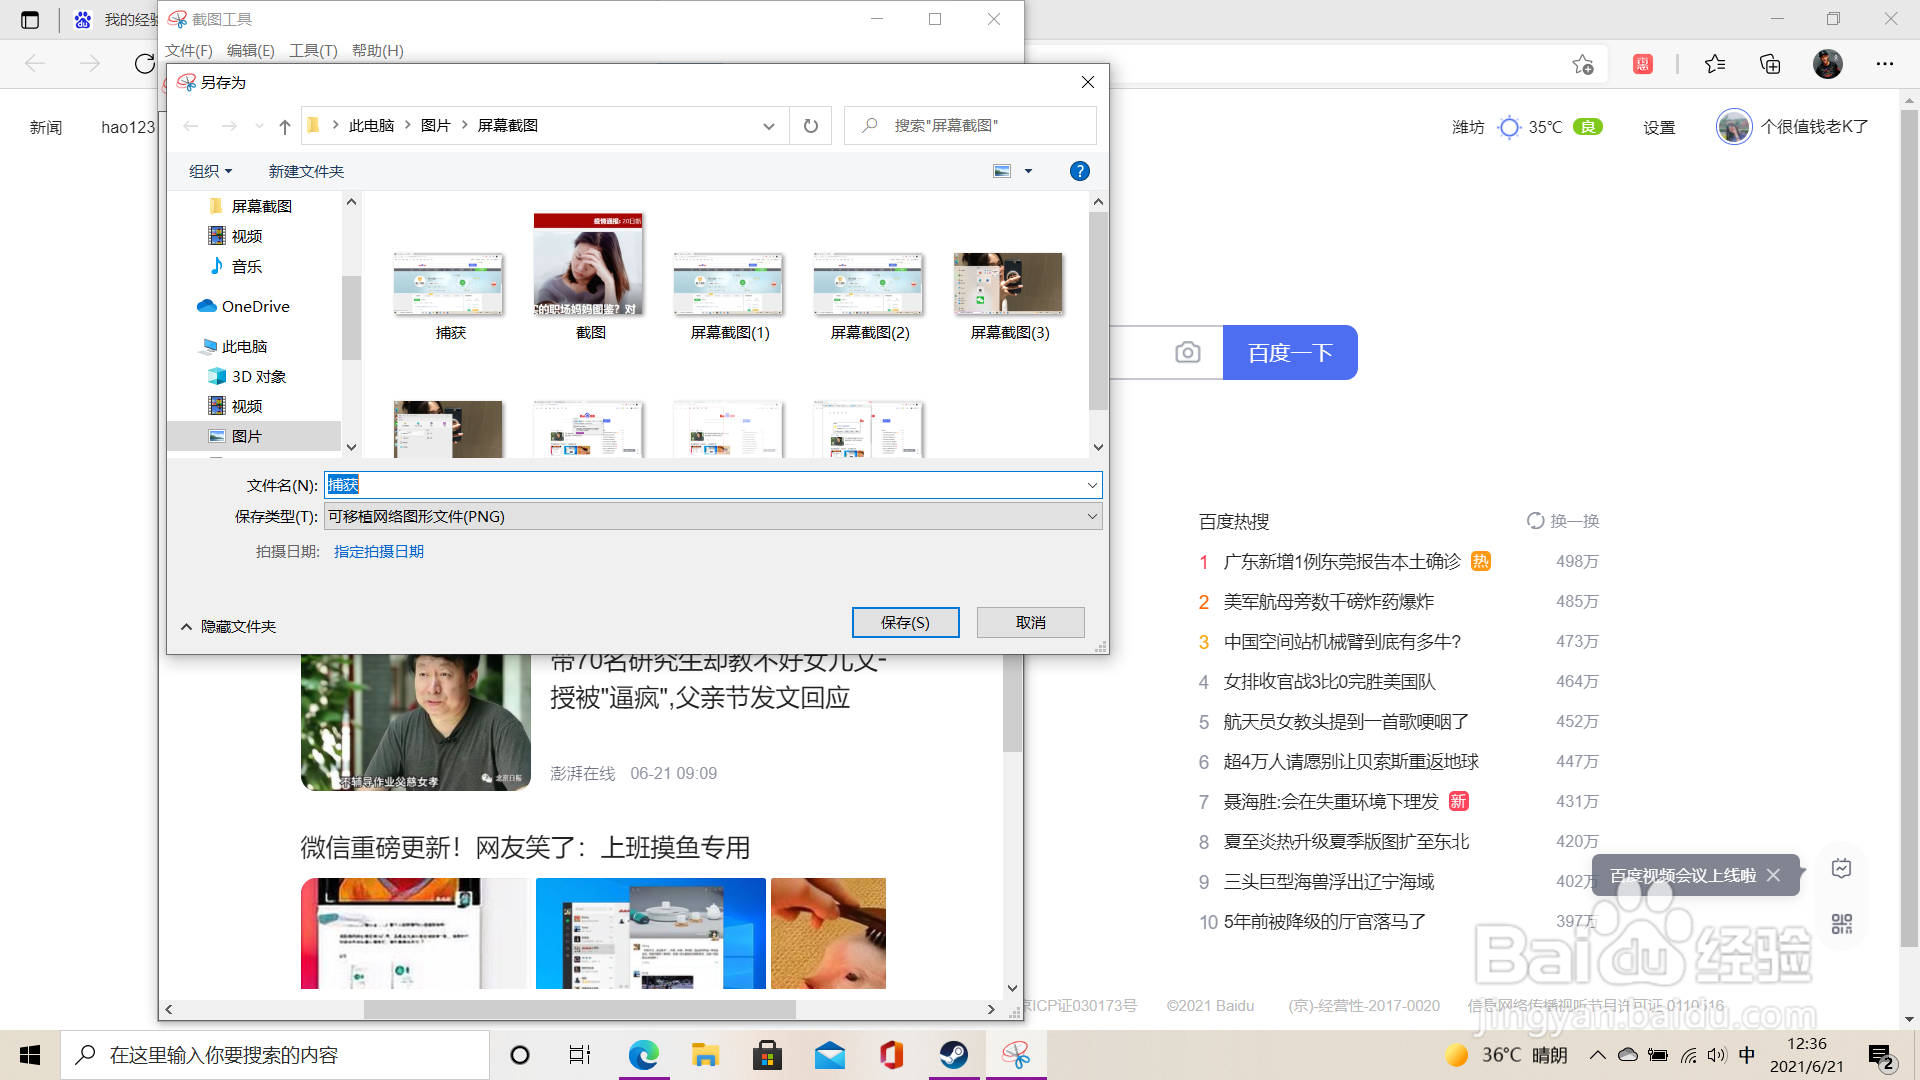The width and height of the screenshot is (1920, 1080).
Task: Expand the address bar path dropdown chevron
Action: click(769, 125)
